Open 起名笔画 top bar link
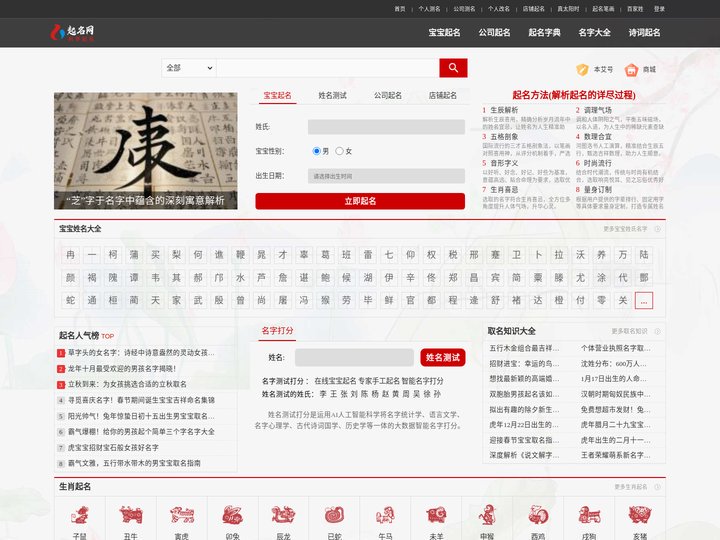 (603, 9)
